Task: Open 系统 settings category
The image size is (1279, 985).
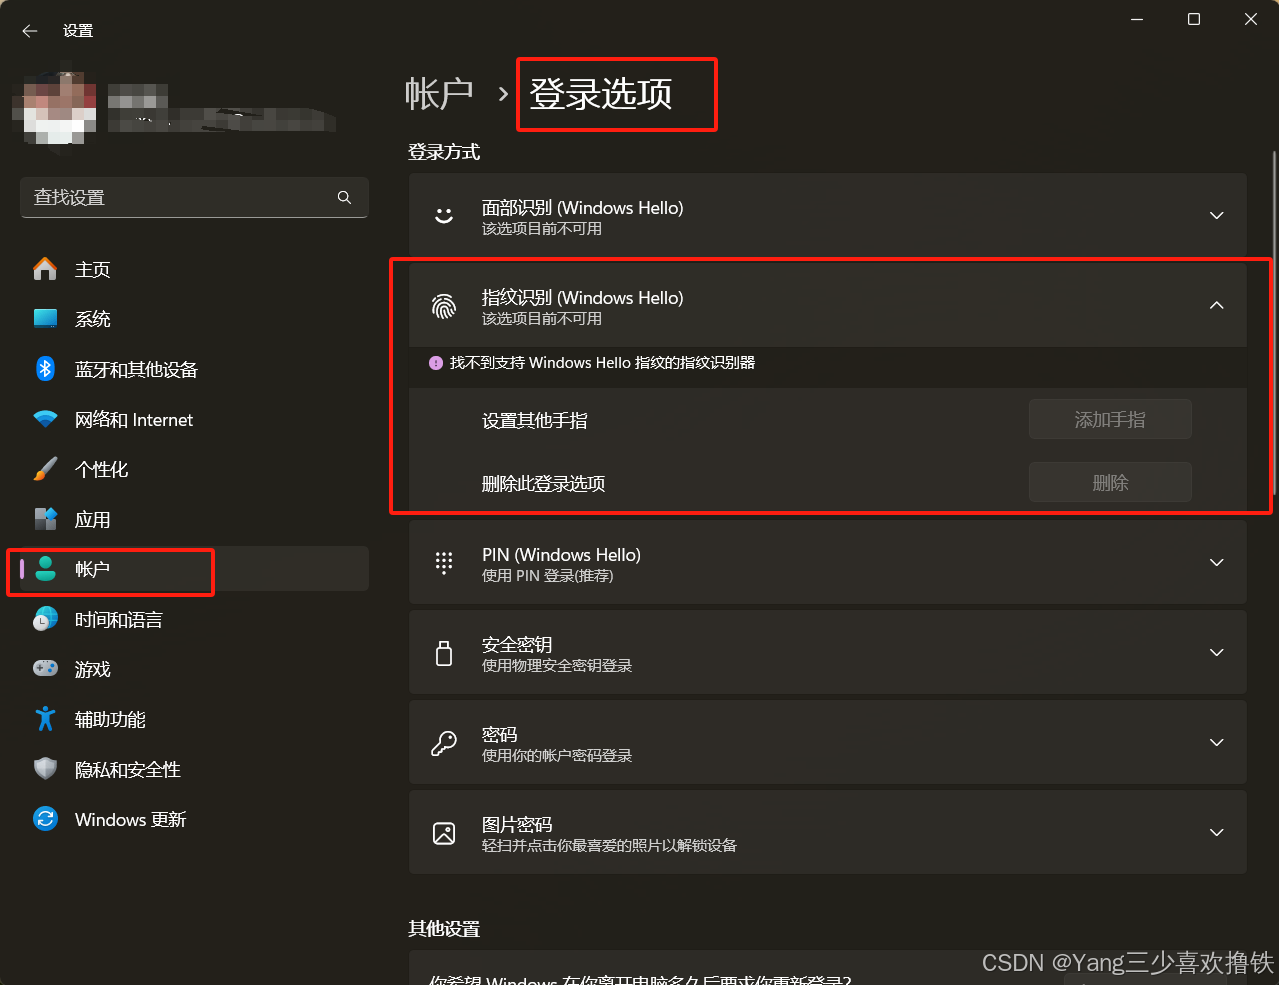Action: (x=194, y=319)
